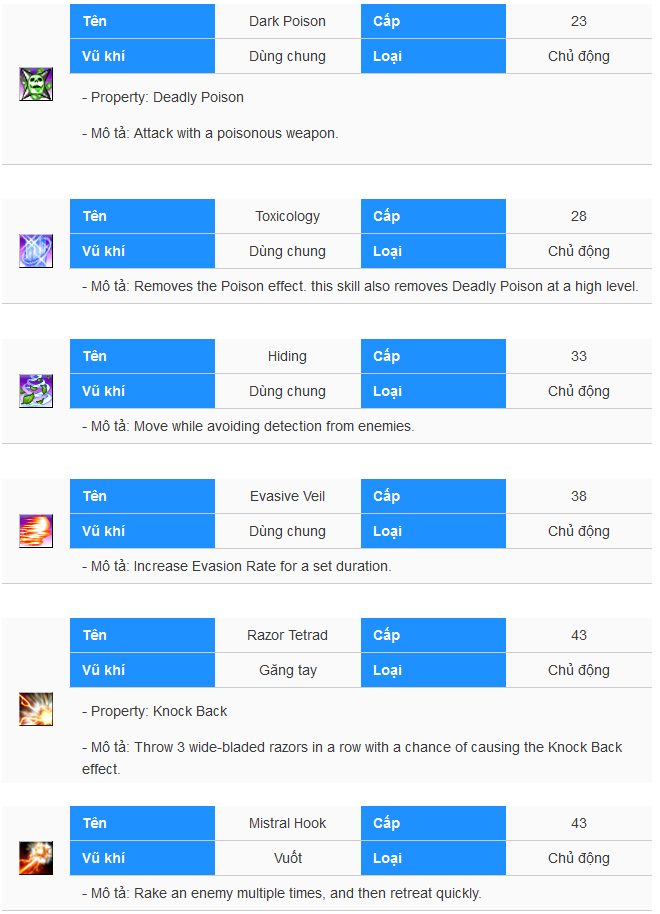Select the Evasive Veil flame icon
This screenshot has width=660, height=914.
click(x=36, y=531)
